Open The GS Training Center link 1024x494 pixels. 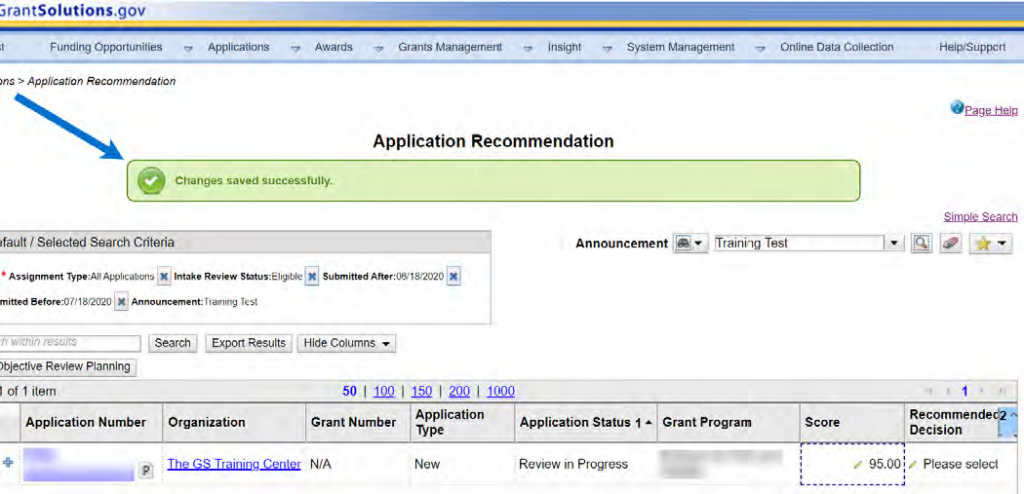tap(234, 464)
